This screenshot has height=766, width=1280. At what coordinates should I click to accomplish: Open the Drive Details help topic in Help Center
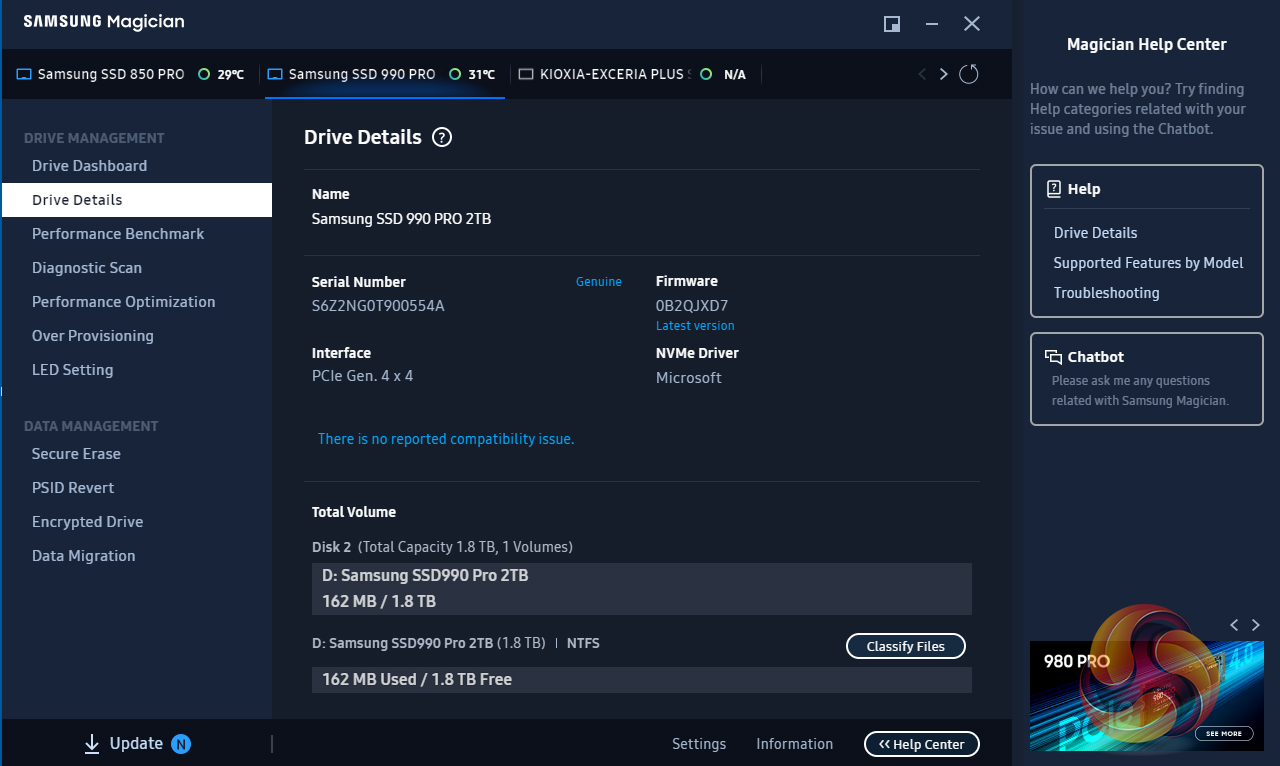(1095, 233)
